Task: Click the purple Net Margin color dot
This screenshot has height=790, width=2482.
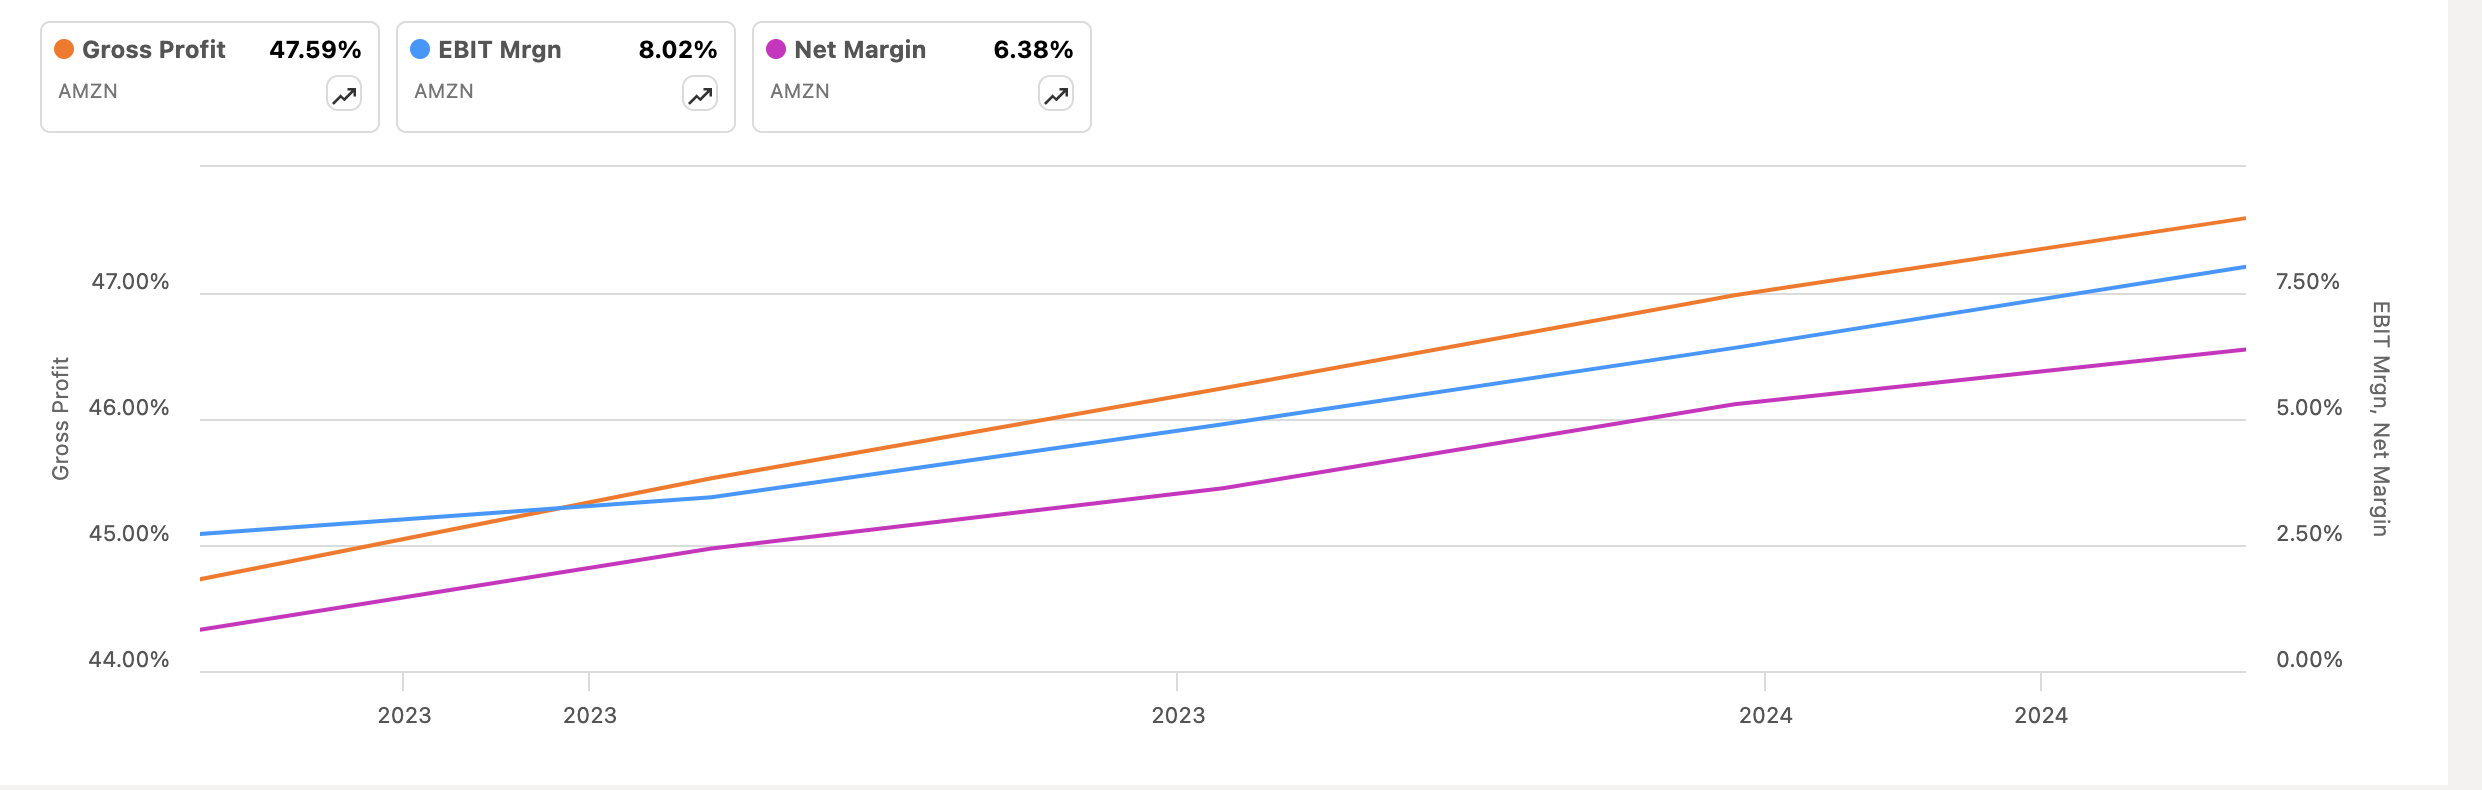Action: (x=776, y=49)
